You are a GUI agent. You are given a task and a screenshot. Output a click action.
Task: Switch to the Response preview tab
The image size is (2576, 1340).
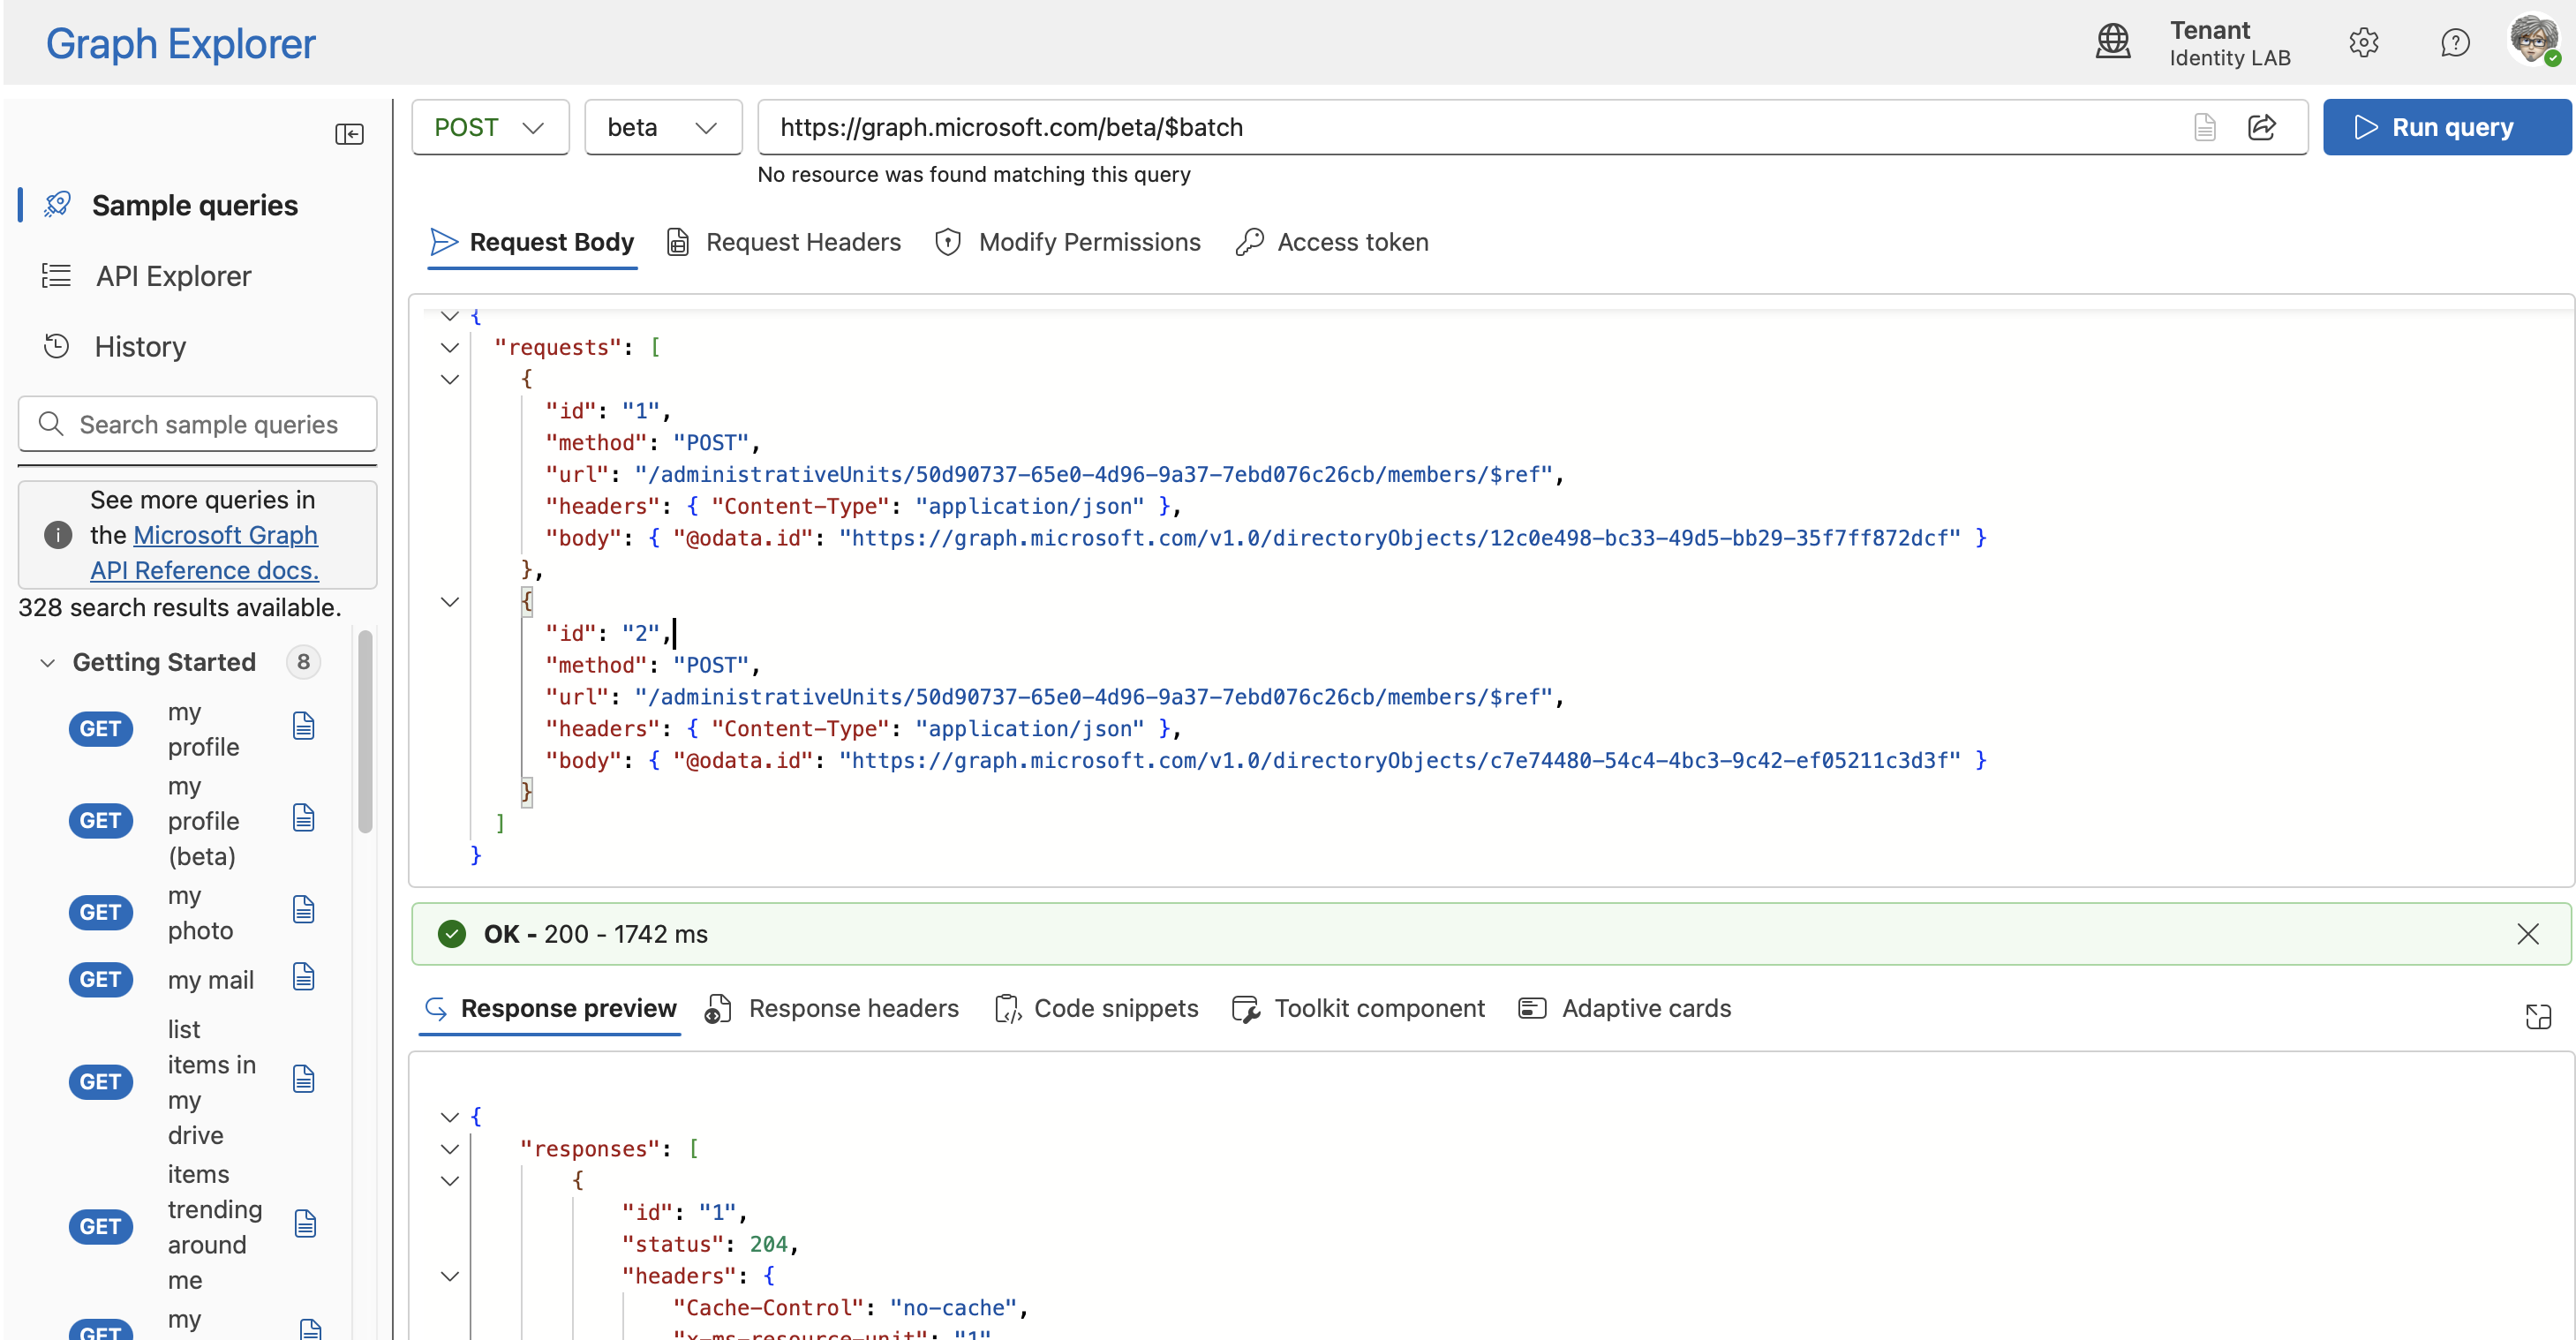click(550, 1008)
